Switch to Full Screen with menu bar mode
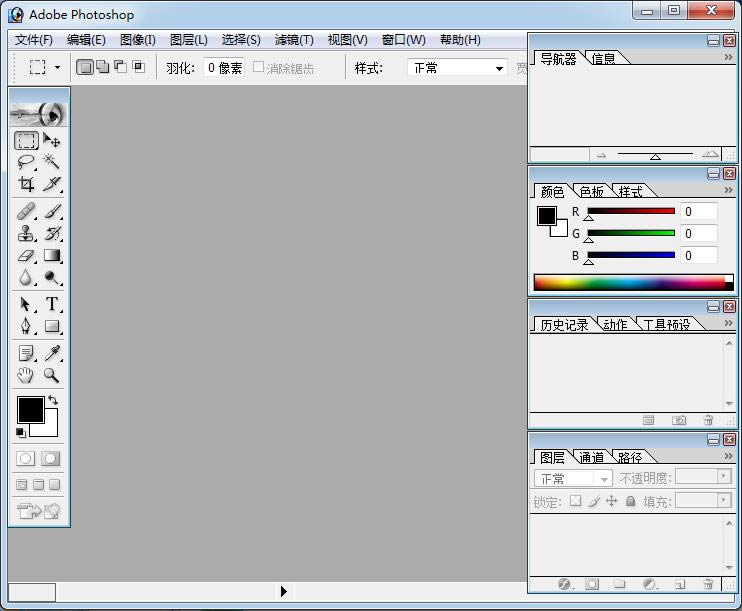The height and width of the screenshot is (611, 742). click(x=38, y=485)
